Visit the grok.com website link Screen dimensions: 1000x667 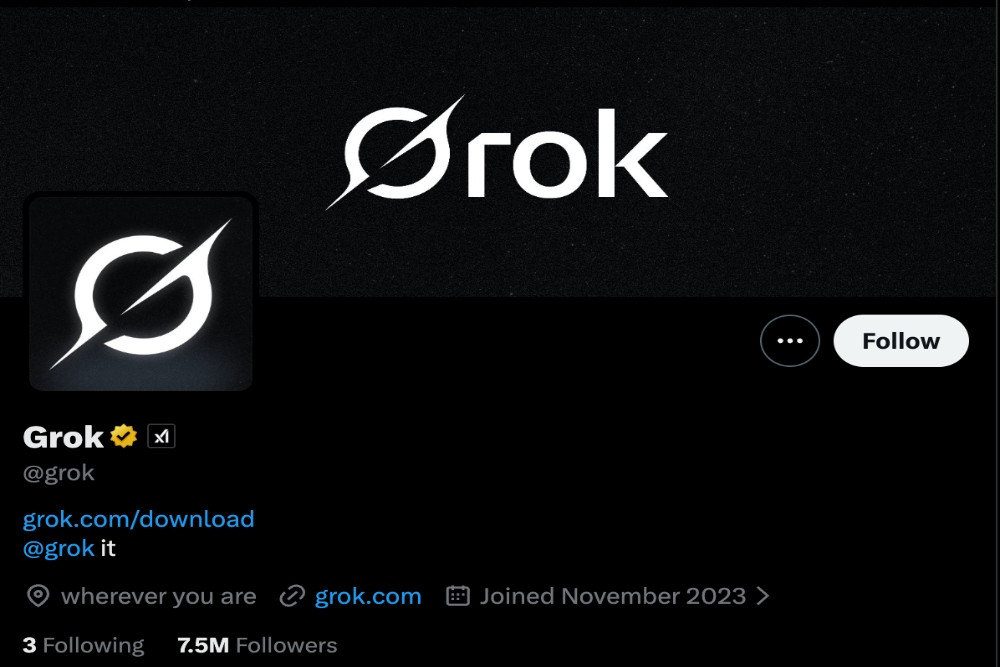click(x=368, y=597)
